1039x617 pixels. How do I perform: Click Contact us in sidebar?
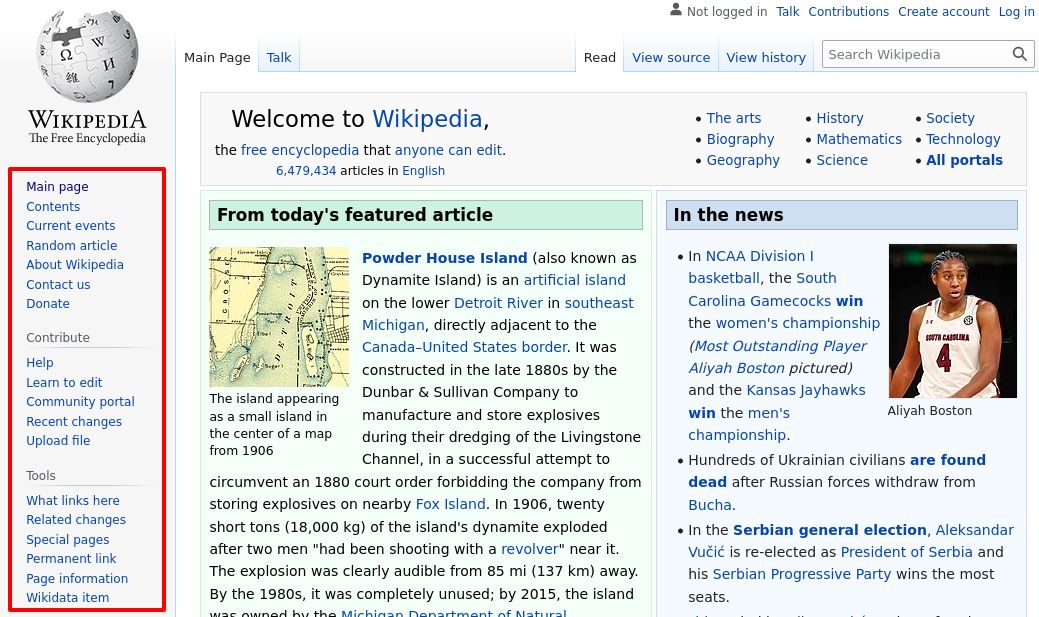[58, 284]
